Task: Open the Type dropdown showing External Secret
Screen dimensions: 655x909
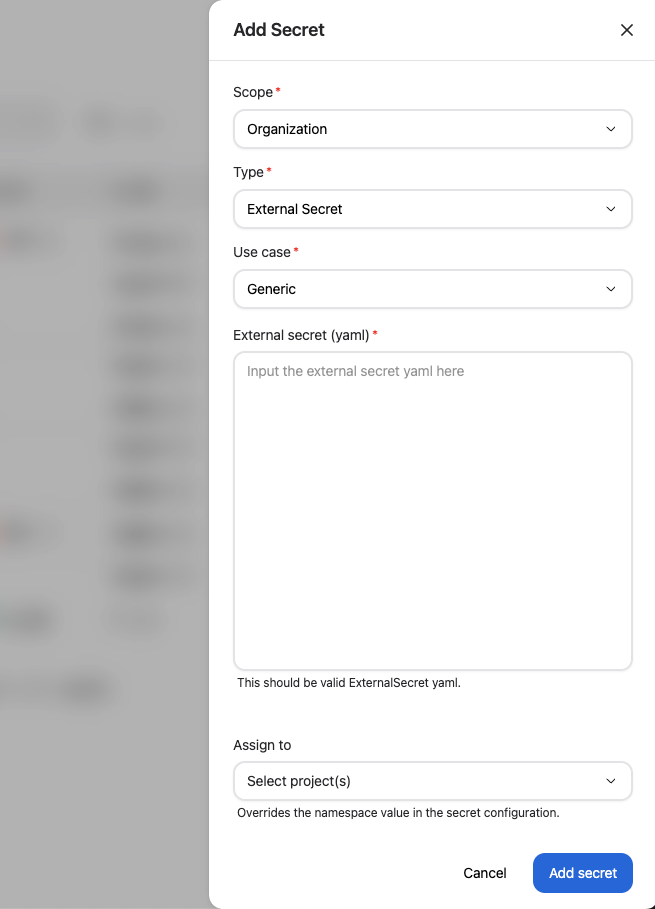Action: point(432,209)
